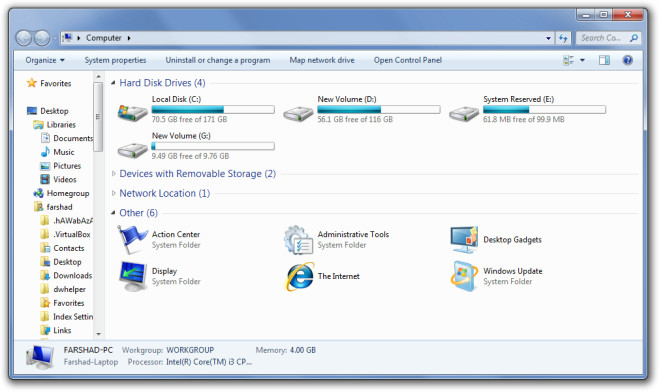Expand Devices with Removable Storage group
This screenshot has height=392, width=660.
(113, 173)
